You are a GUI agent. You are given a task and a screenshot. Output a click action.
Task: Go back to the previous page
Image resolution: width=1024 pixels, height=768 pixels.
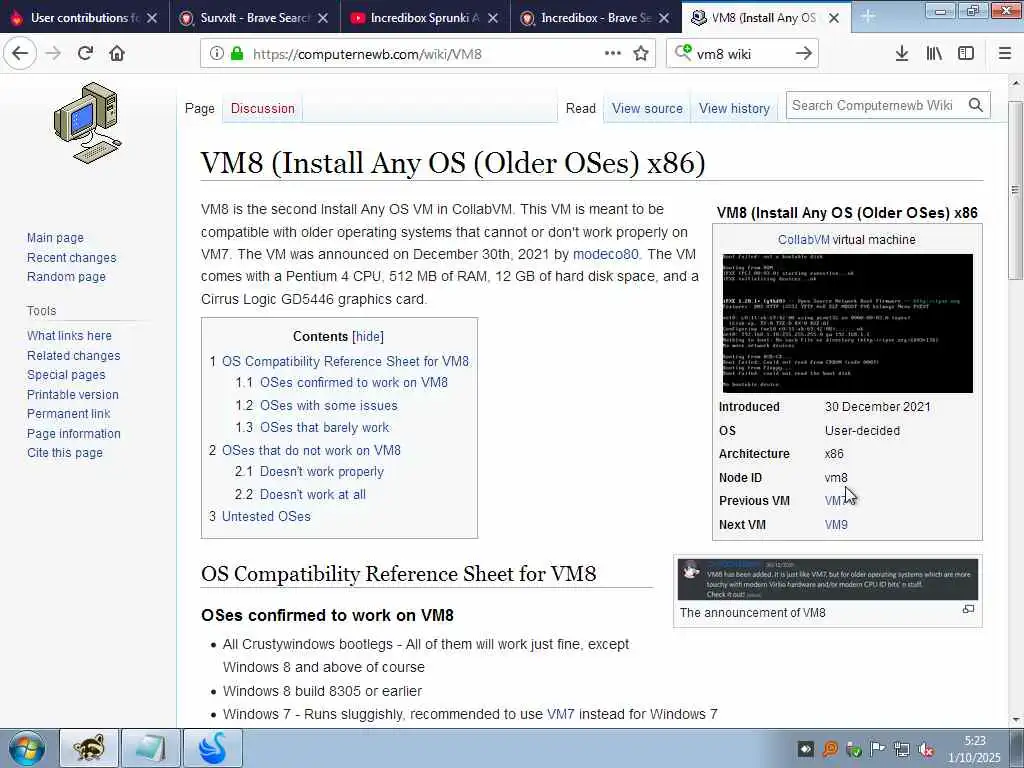(20, 54)
